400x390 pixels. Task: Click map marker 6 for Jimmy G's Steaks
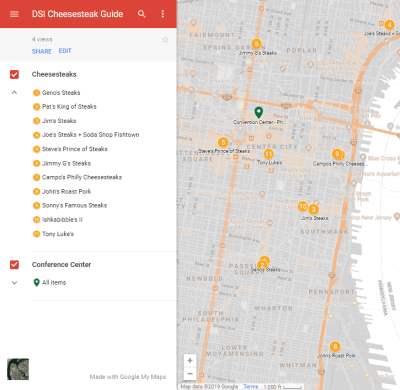tap(256, 44)
